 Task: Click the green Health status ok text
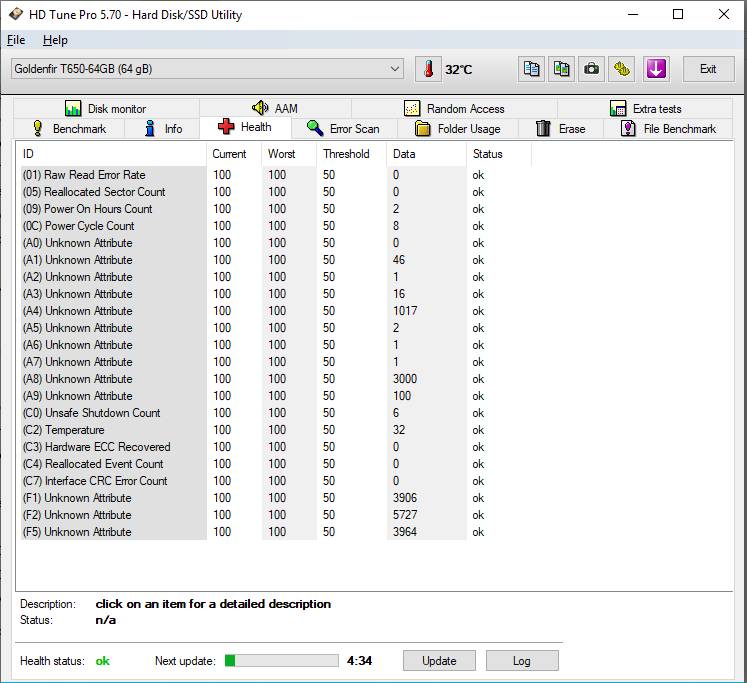(x=102, y=661)
